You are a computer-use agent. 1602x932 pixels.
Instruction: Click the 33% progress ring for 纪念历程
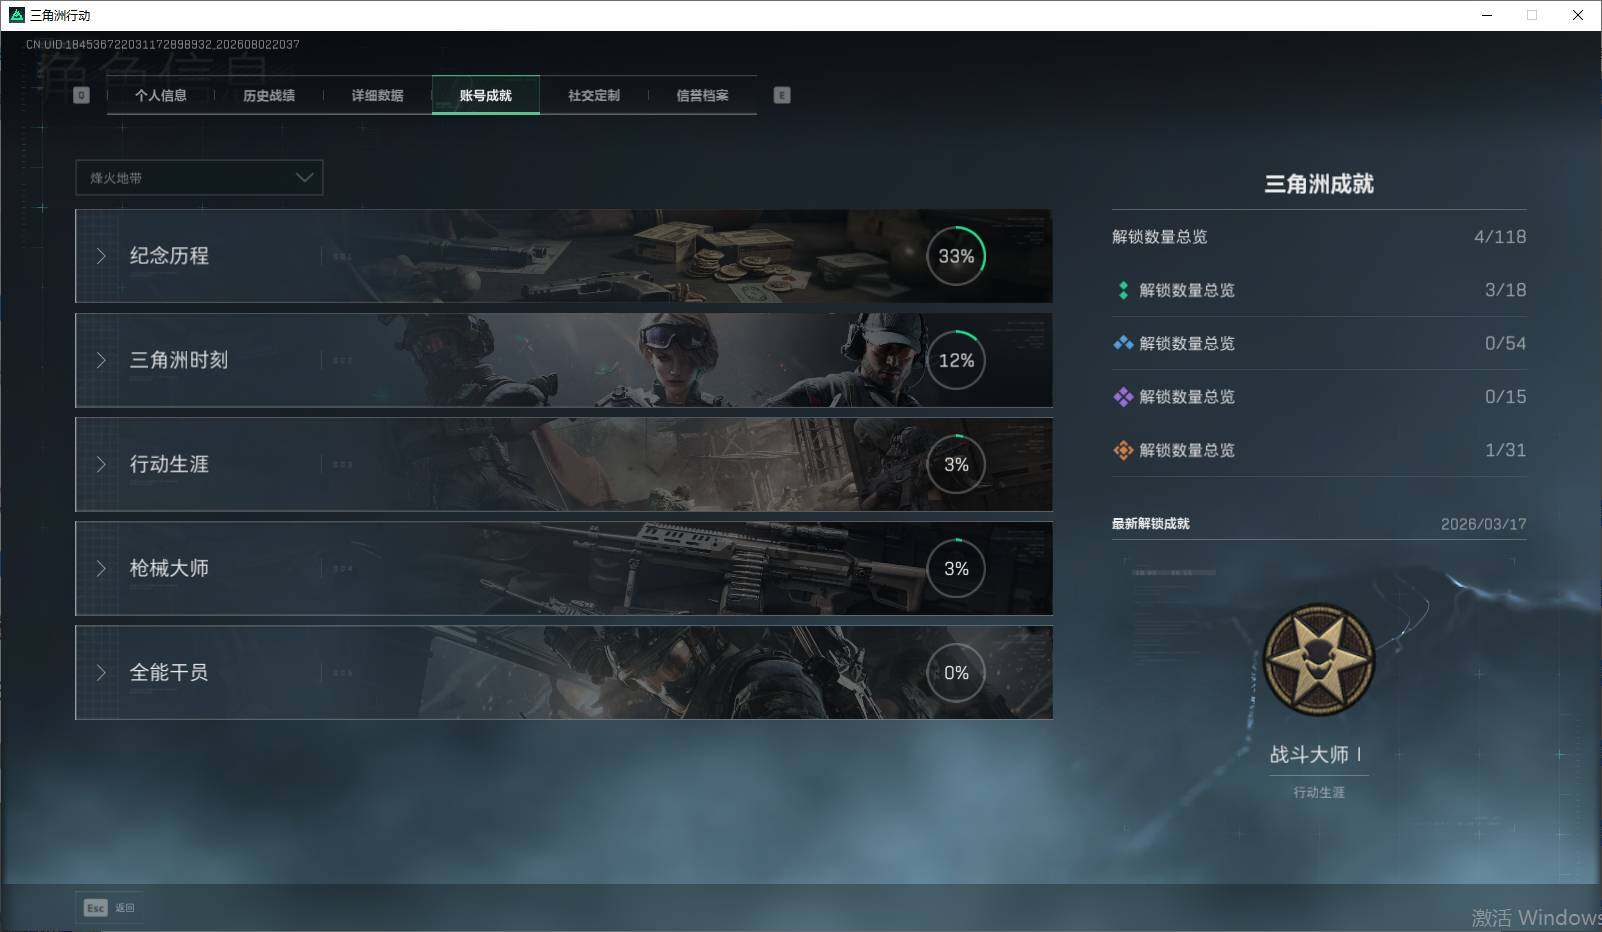pyautogui.click(x=956, y=256)
